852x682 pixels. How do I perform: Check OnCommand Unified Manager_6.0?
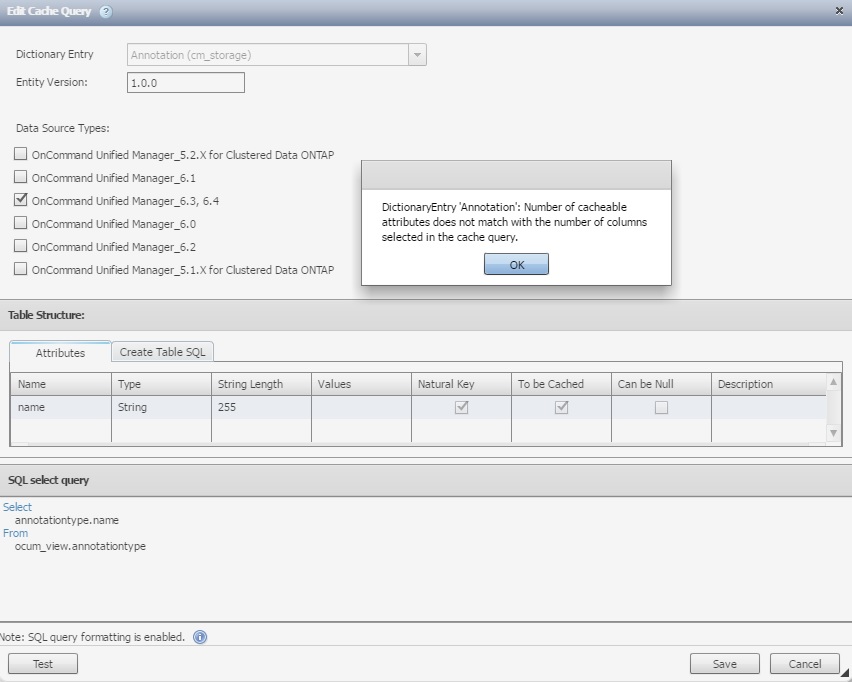[21, 223]
